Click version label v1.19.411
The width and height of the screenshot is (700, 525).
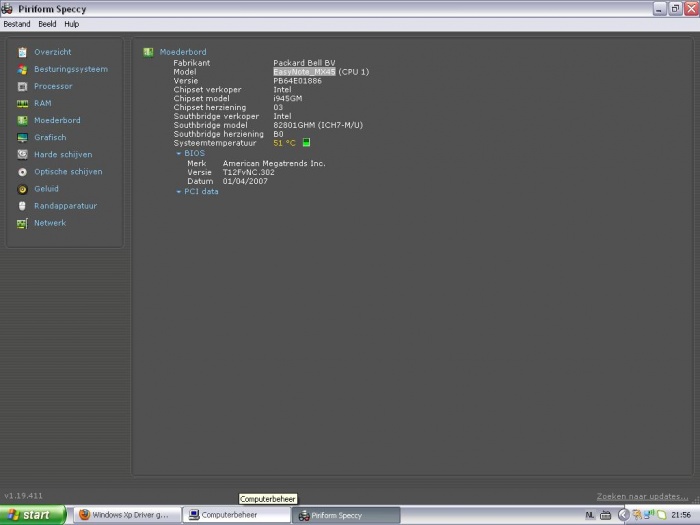(x=24, y=496)
